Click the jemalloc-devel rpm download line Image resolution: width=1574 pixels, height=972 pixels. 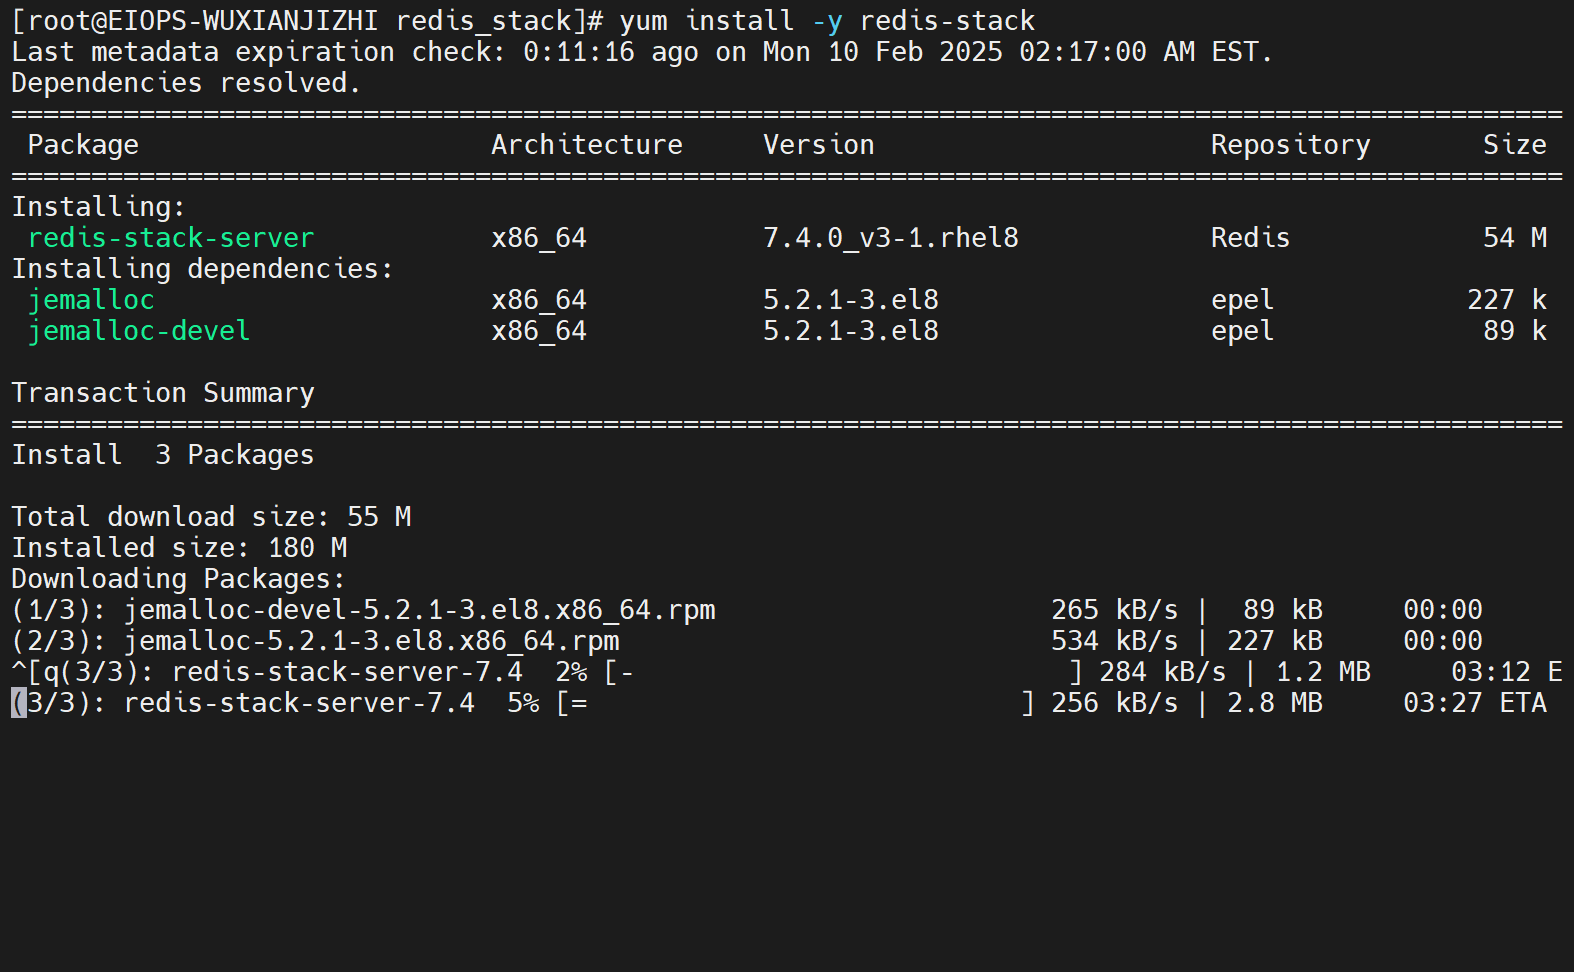tap(363, 610)
